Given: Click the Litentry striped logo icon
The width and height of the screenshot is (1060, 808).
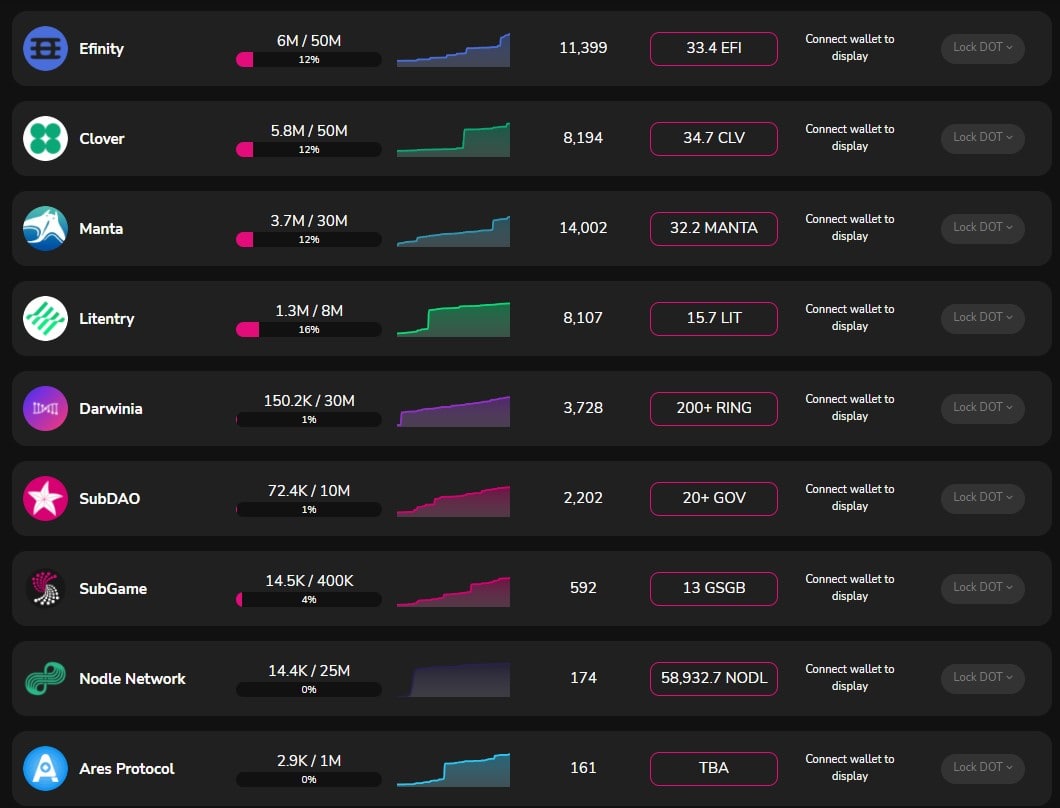Looking at the screenshot, I should pos(45,318).
